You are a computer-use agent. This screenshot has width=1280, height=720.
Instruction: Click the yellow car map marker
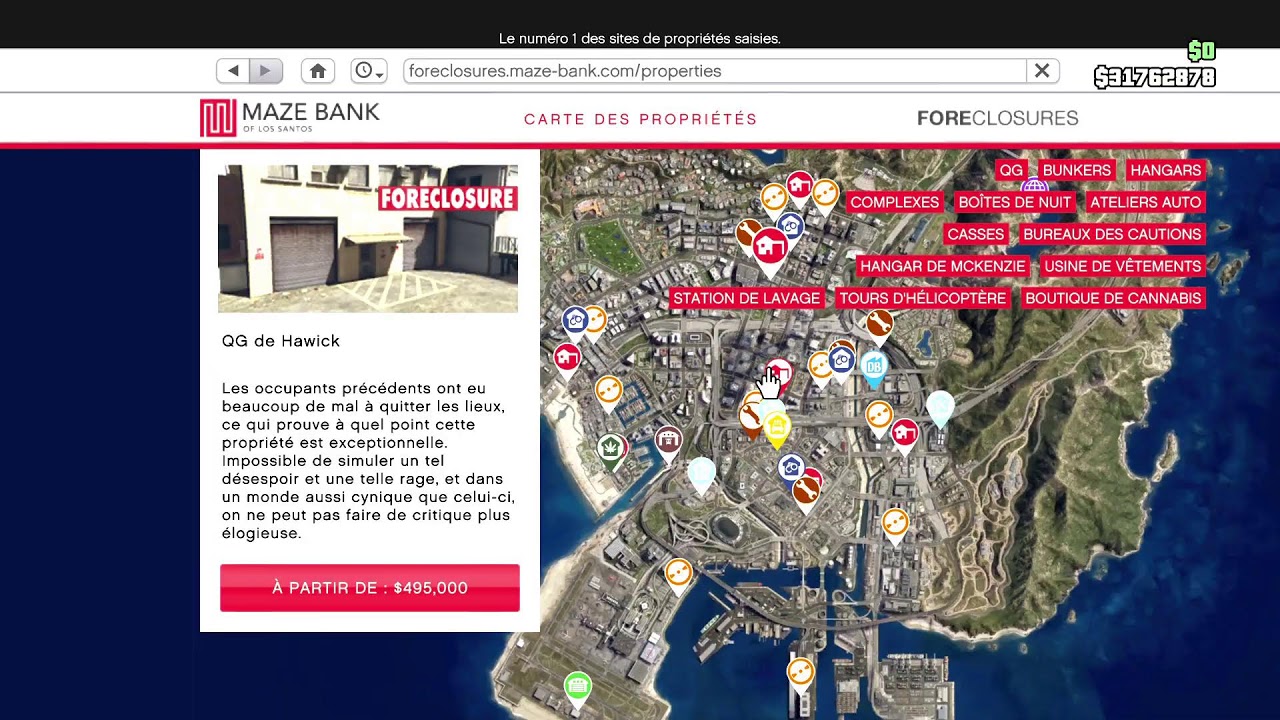pos(777,429)
